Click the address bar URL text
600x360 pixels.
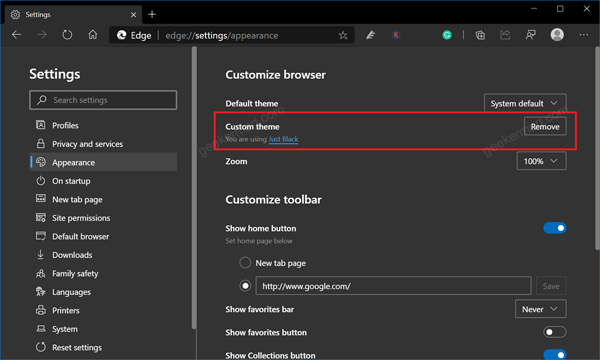click(x=222, y=36)
